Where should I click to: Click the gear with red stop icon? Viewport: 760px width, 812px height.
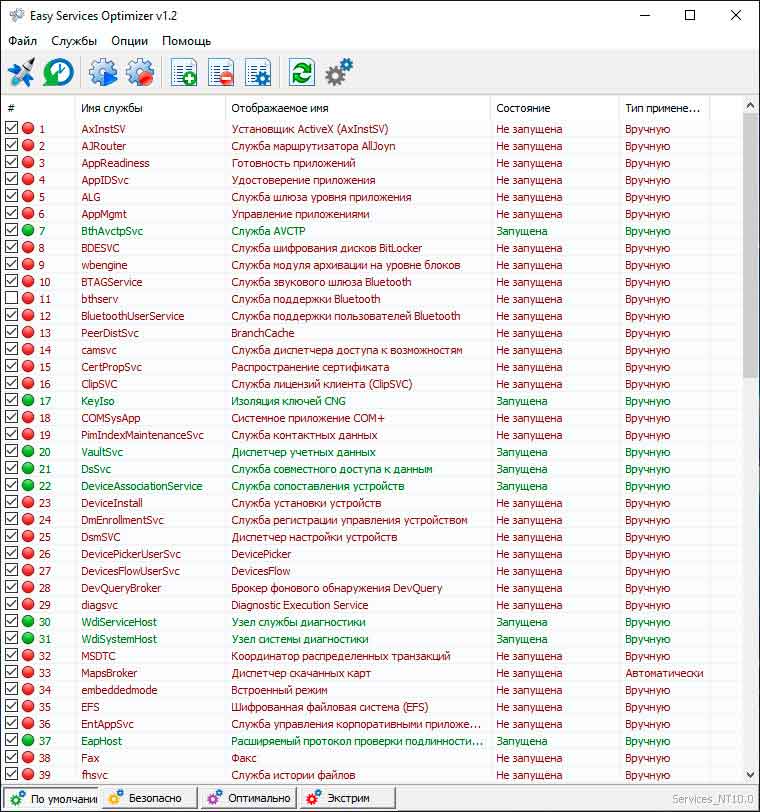pyautogui.click(x=140, y=72)
